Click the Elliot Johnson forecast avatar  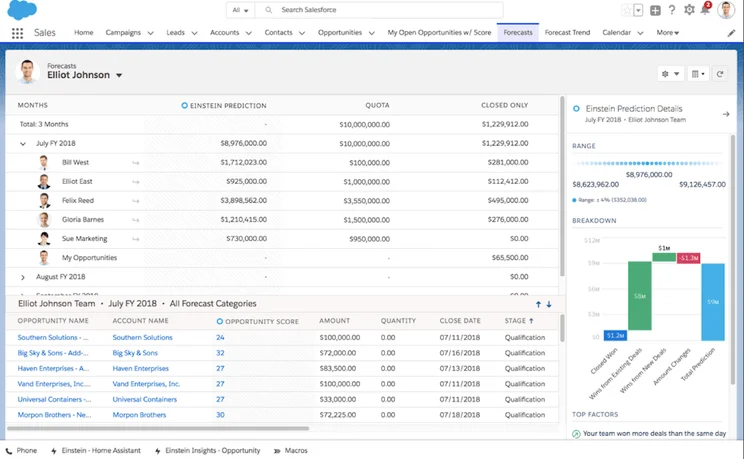(27, 72)
